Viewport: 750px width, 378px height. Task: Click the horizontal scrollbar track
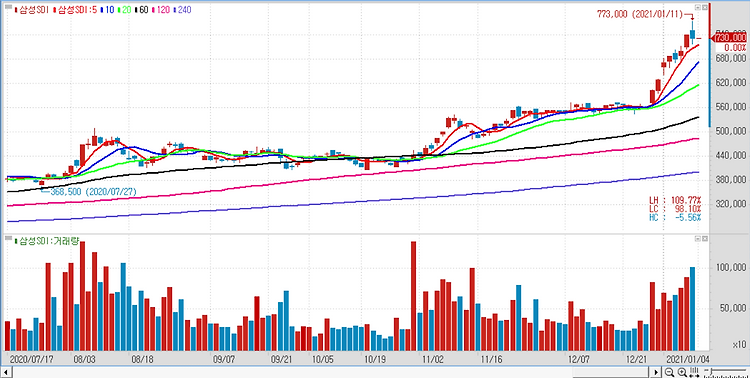[x=330, y=372]
